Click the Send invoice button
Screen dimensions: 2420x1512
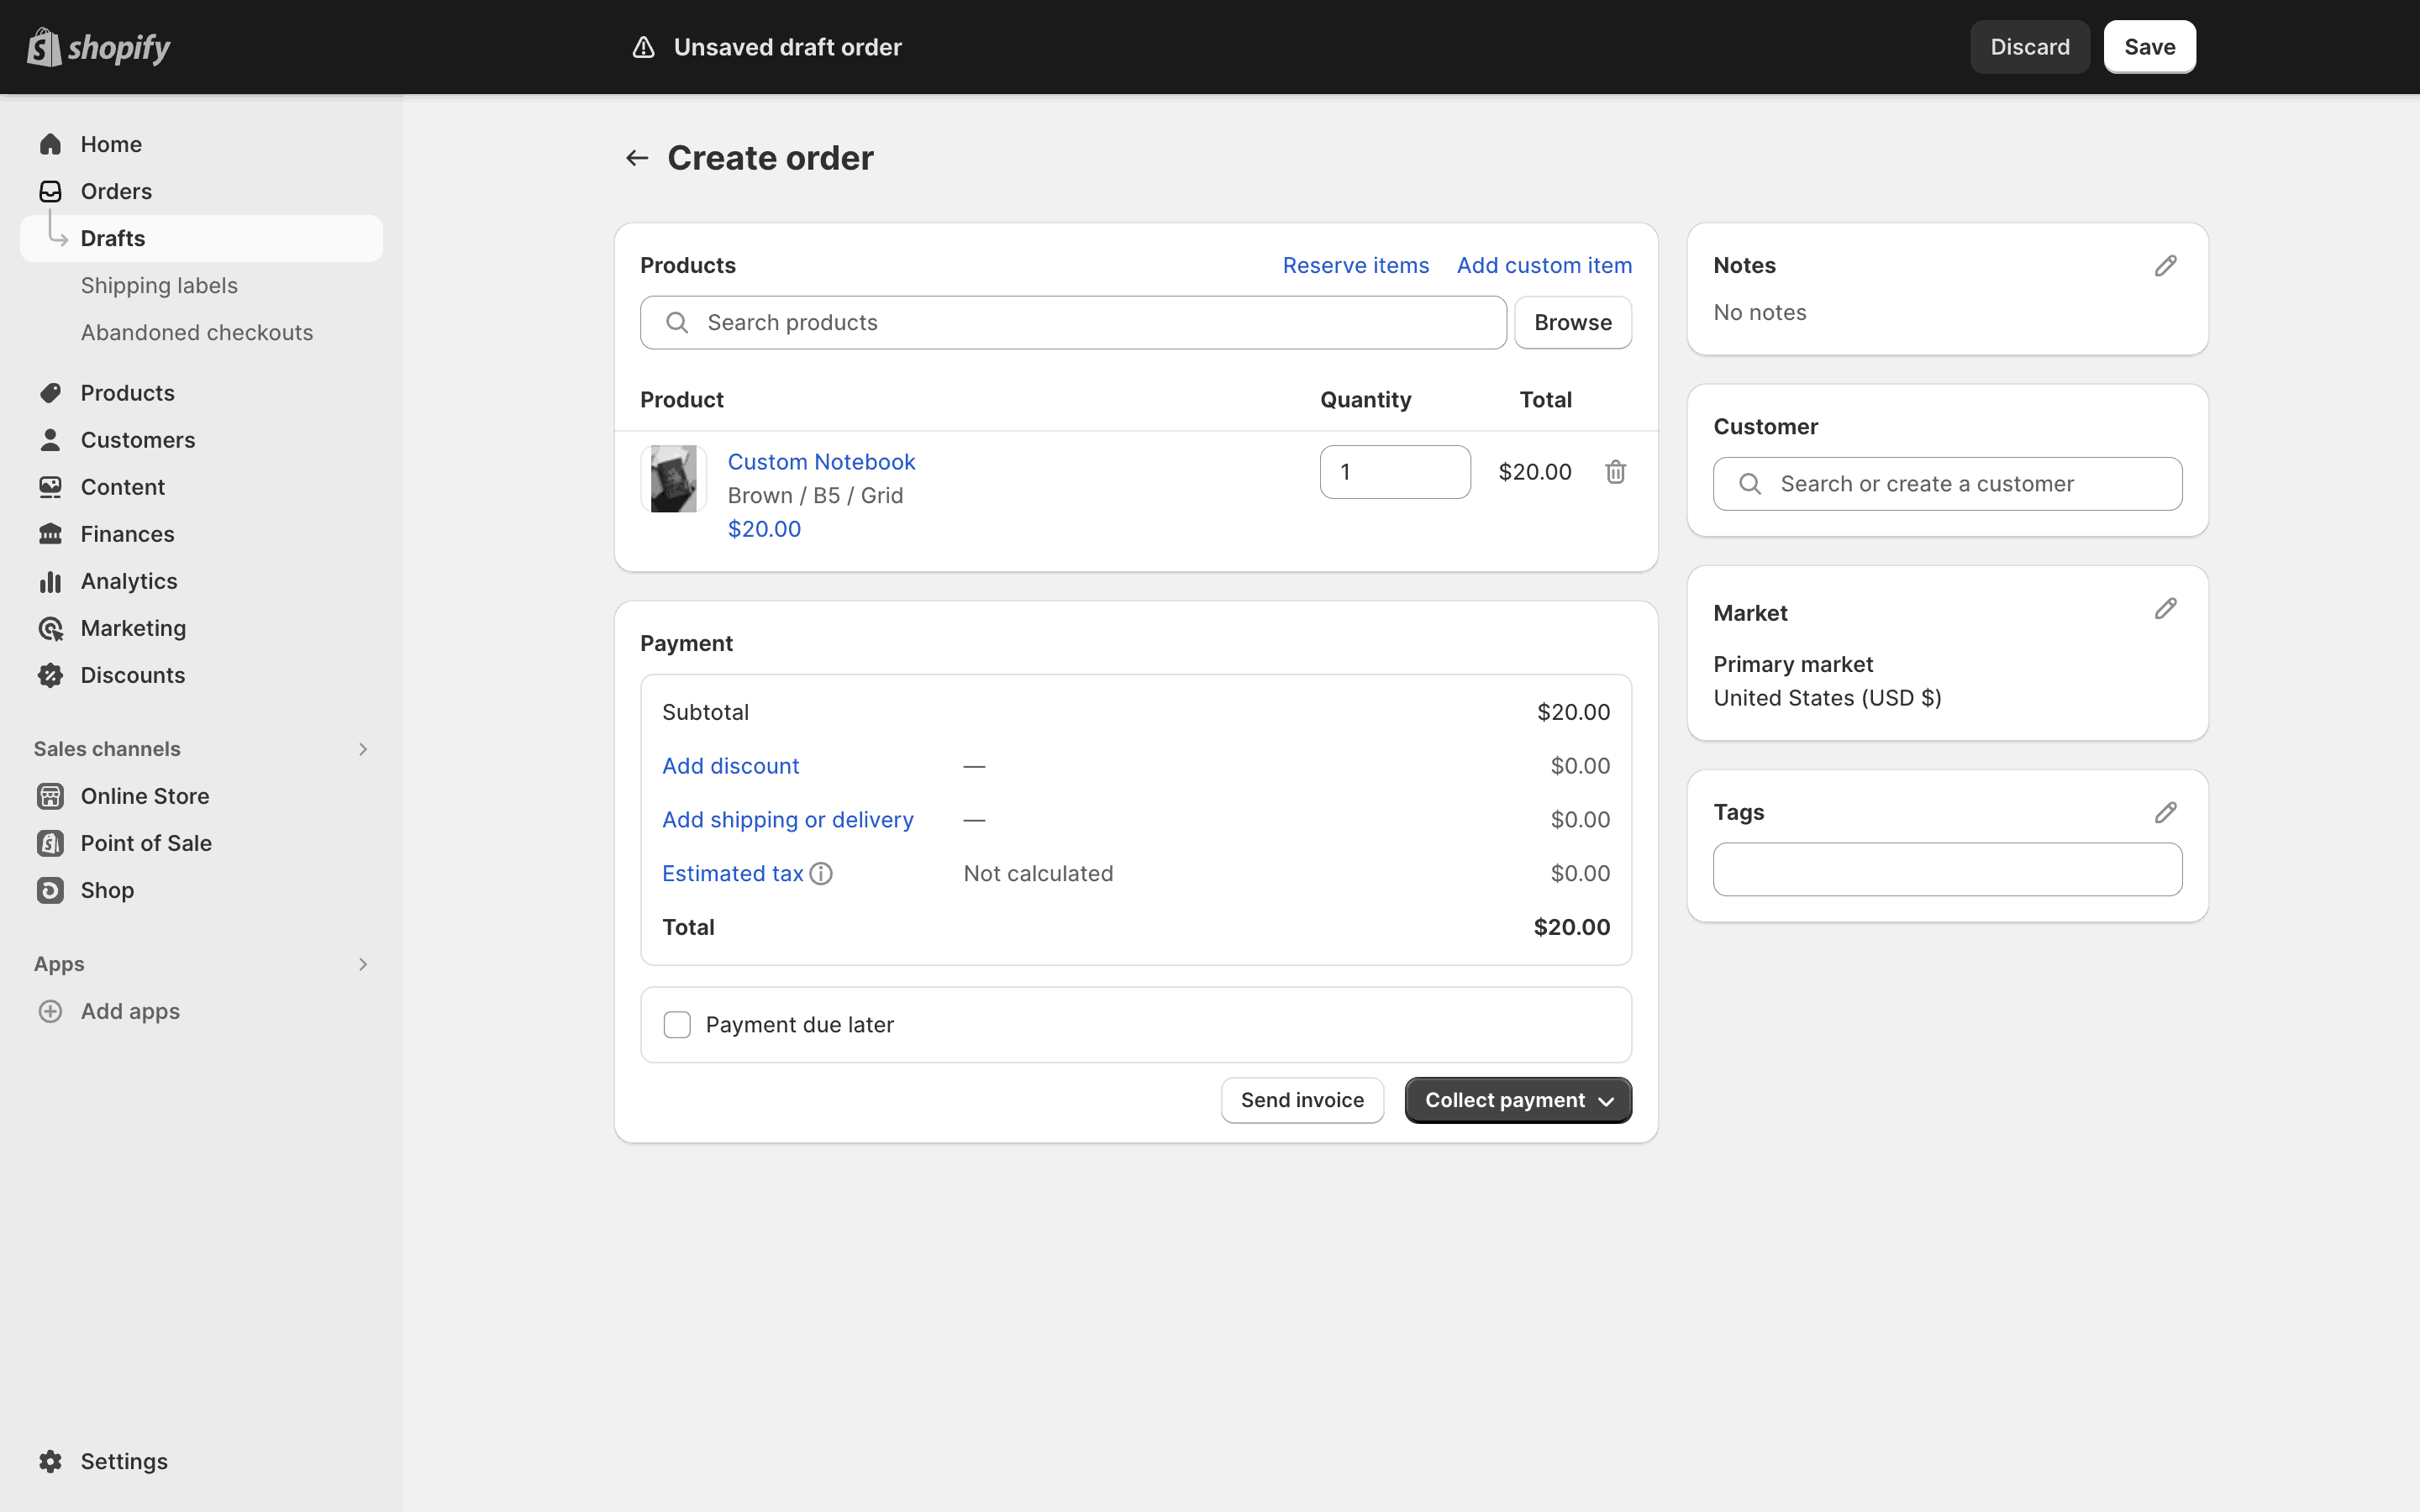(x=1302, y=1100)
